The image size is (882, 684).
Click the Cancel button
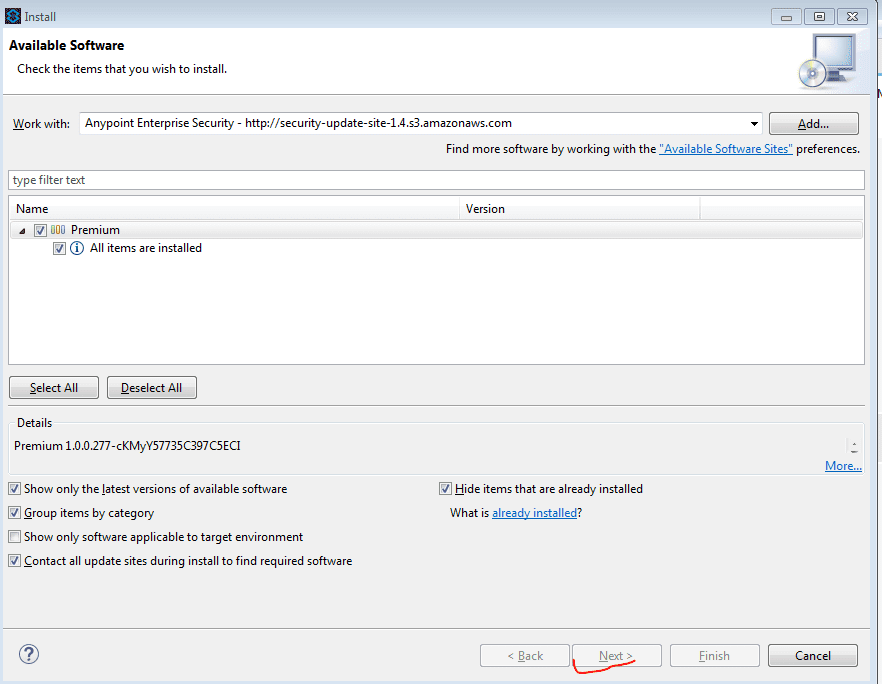(x=813, y=656)
